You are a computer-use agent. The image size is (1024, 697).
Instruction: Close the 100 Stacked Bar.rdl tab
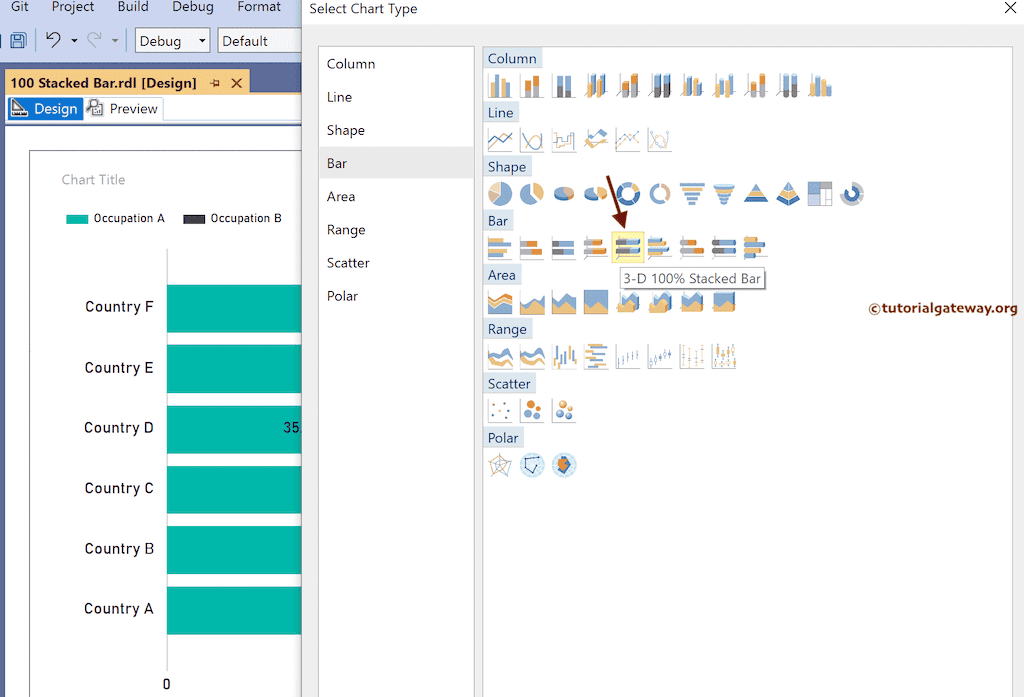236,83
